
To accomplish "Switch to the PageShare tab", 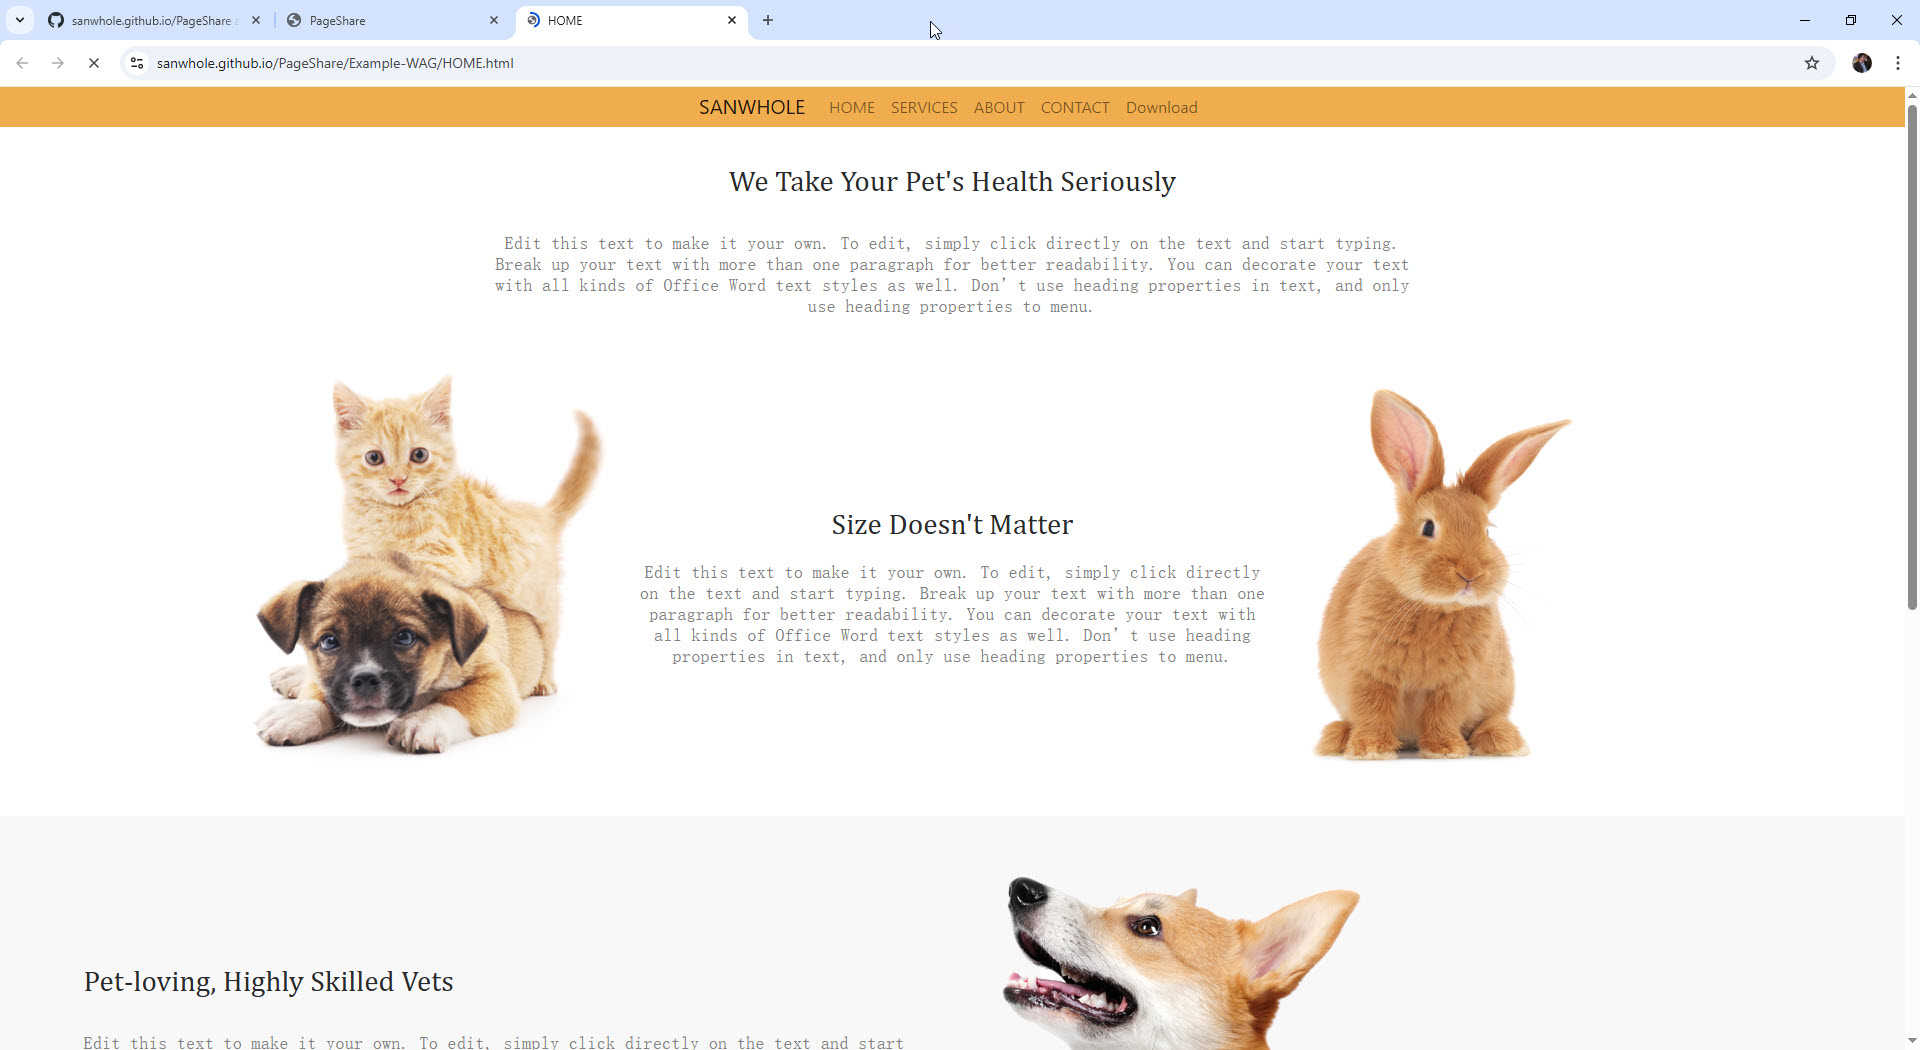I will point(380,20).
